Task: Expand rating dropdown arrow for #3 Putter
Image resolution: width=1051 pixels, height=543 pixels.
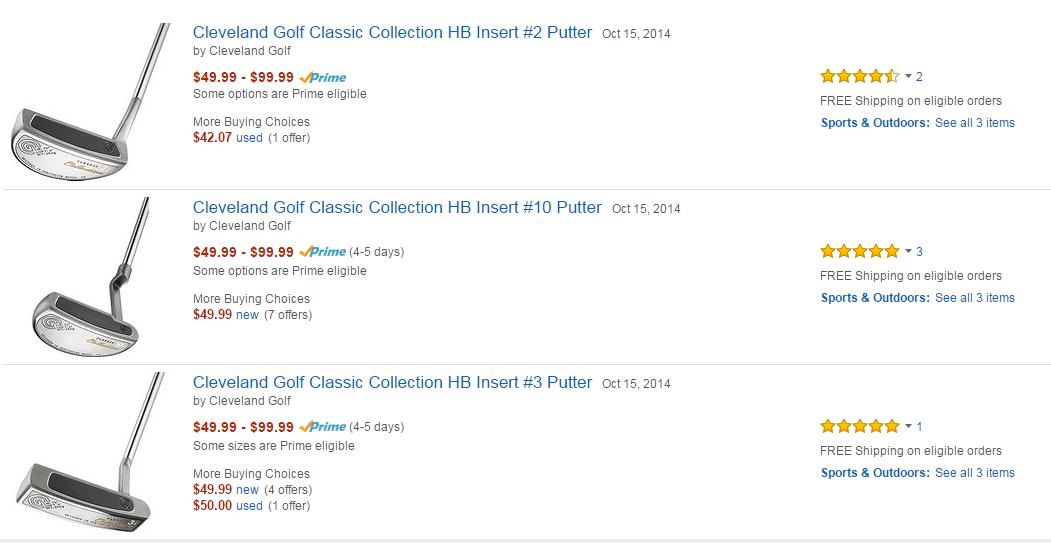Action: pos(908,427)
